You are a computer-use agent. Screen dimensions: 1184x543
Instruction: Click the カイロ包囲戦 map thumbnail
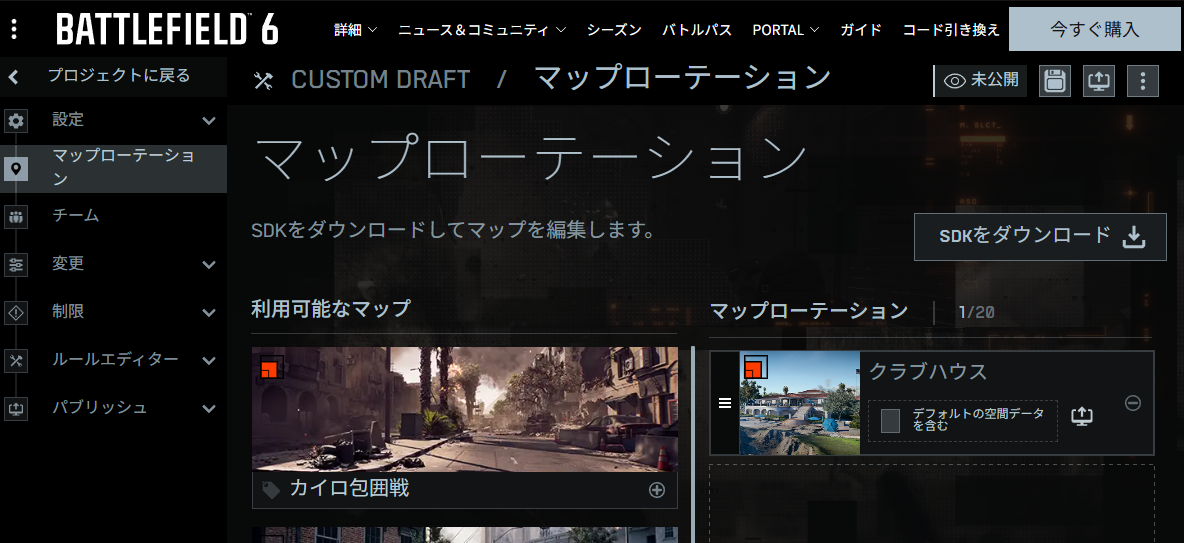(x=464, y=409)
